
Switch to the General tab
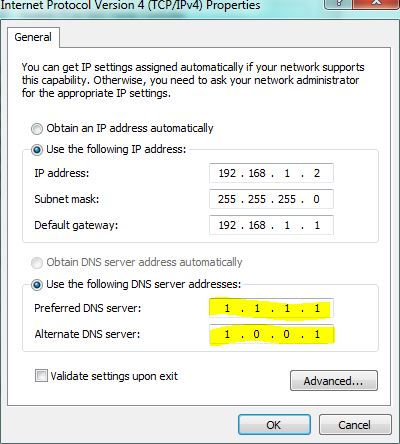click(33, 37)
